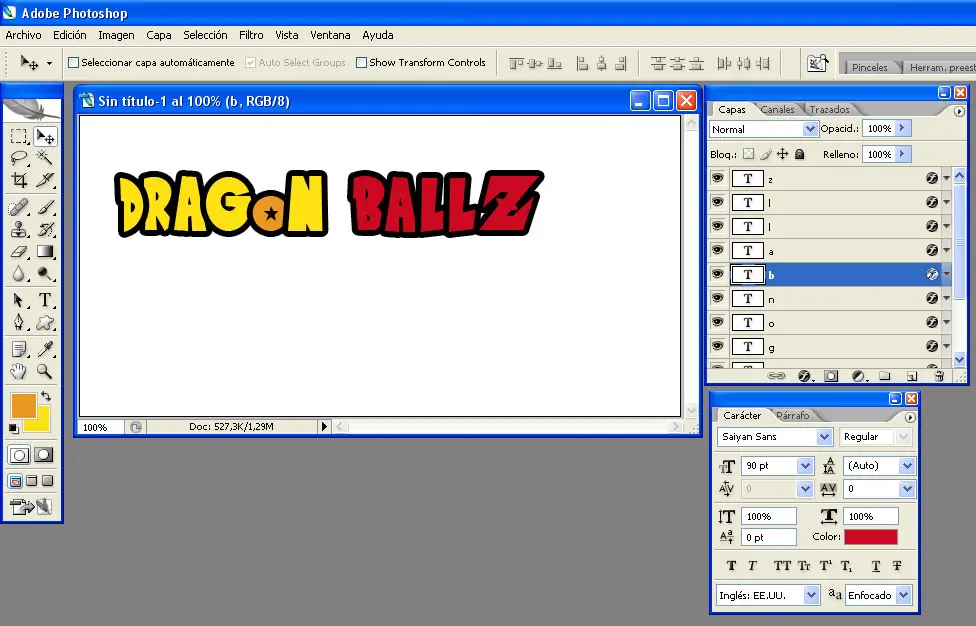Select the Brush tool

[45, 207]
